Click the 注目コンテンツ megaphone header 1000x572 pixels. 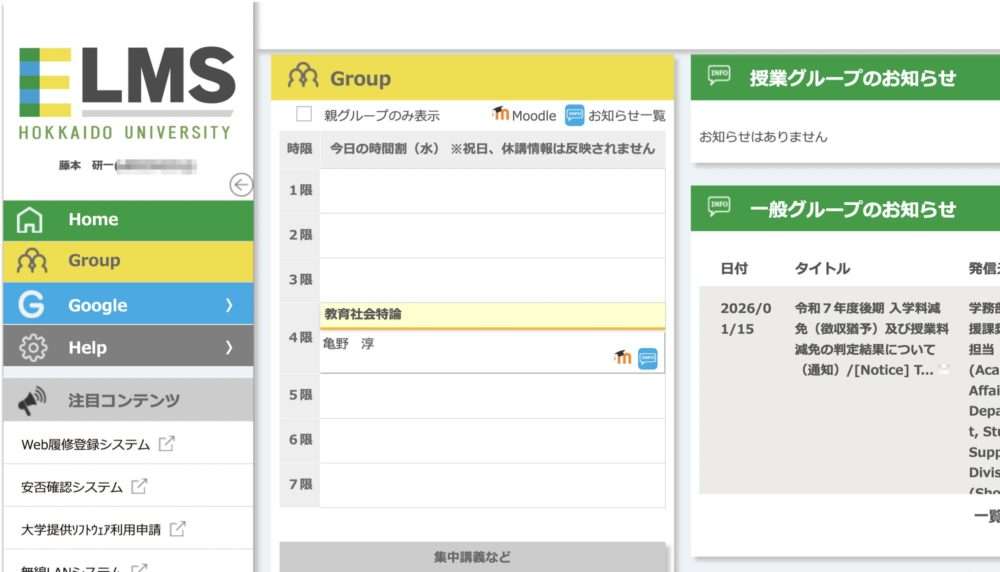click(123, 400)
